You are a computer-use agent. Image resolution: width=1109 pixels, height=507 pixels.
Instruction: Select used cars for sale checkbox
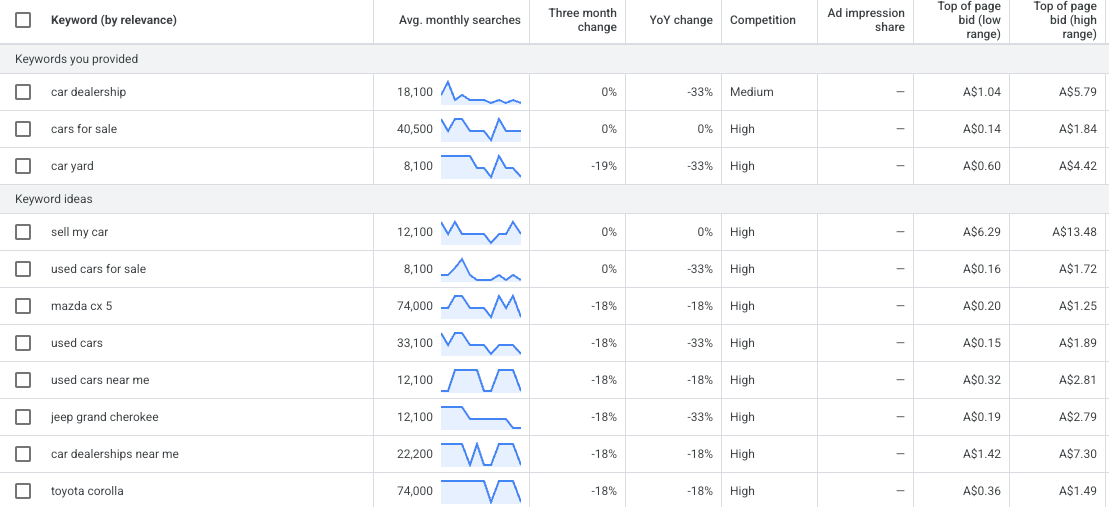tap(23, 269)
